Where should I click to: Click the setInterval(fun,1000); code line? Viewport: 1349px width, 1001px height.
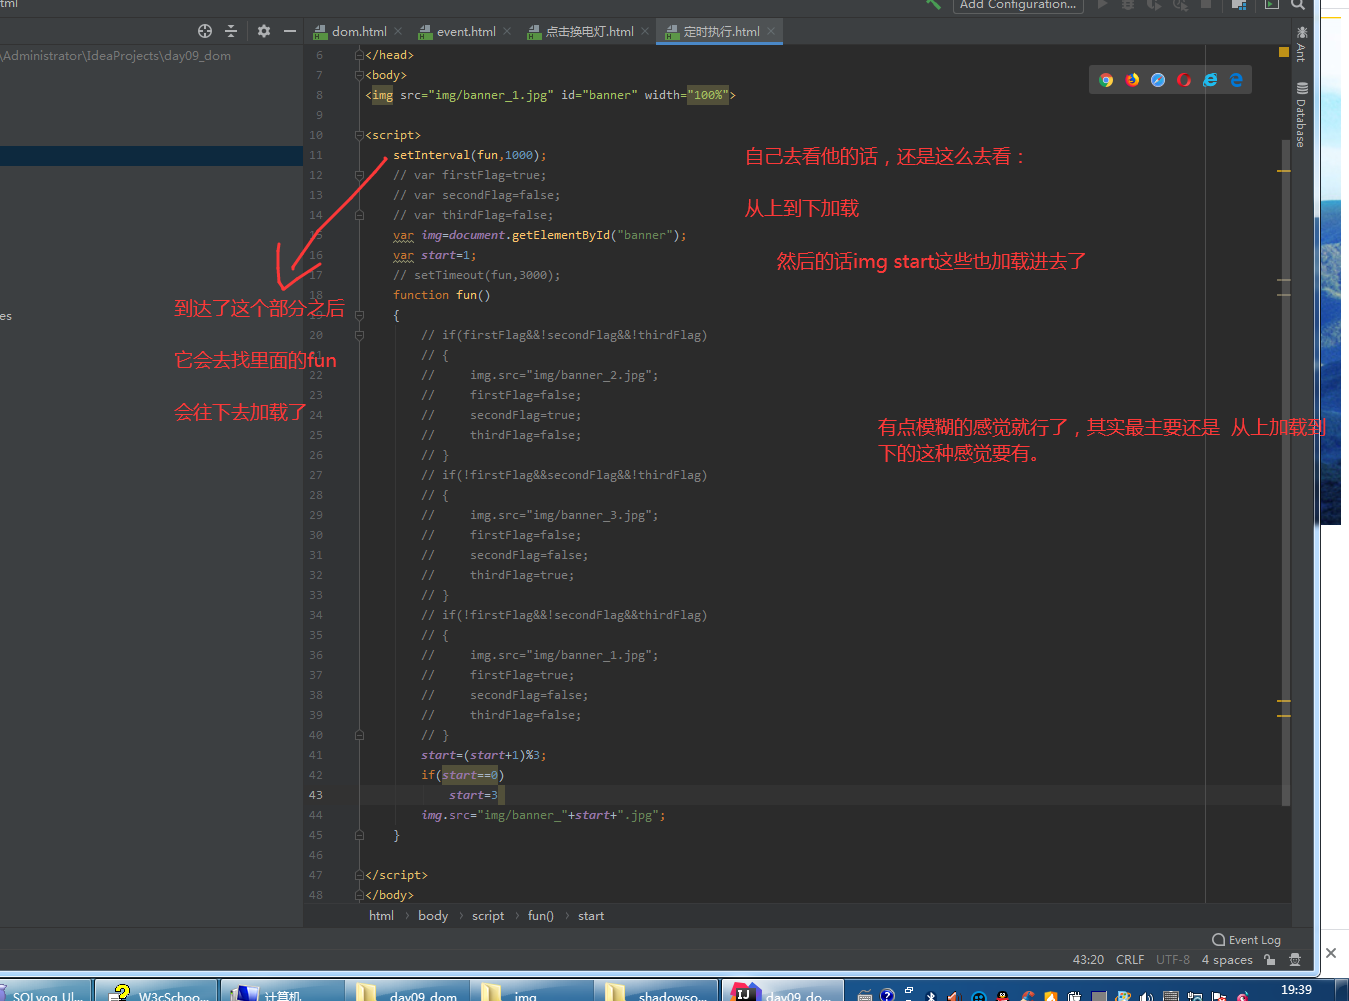coord(470,155)
